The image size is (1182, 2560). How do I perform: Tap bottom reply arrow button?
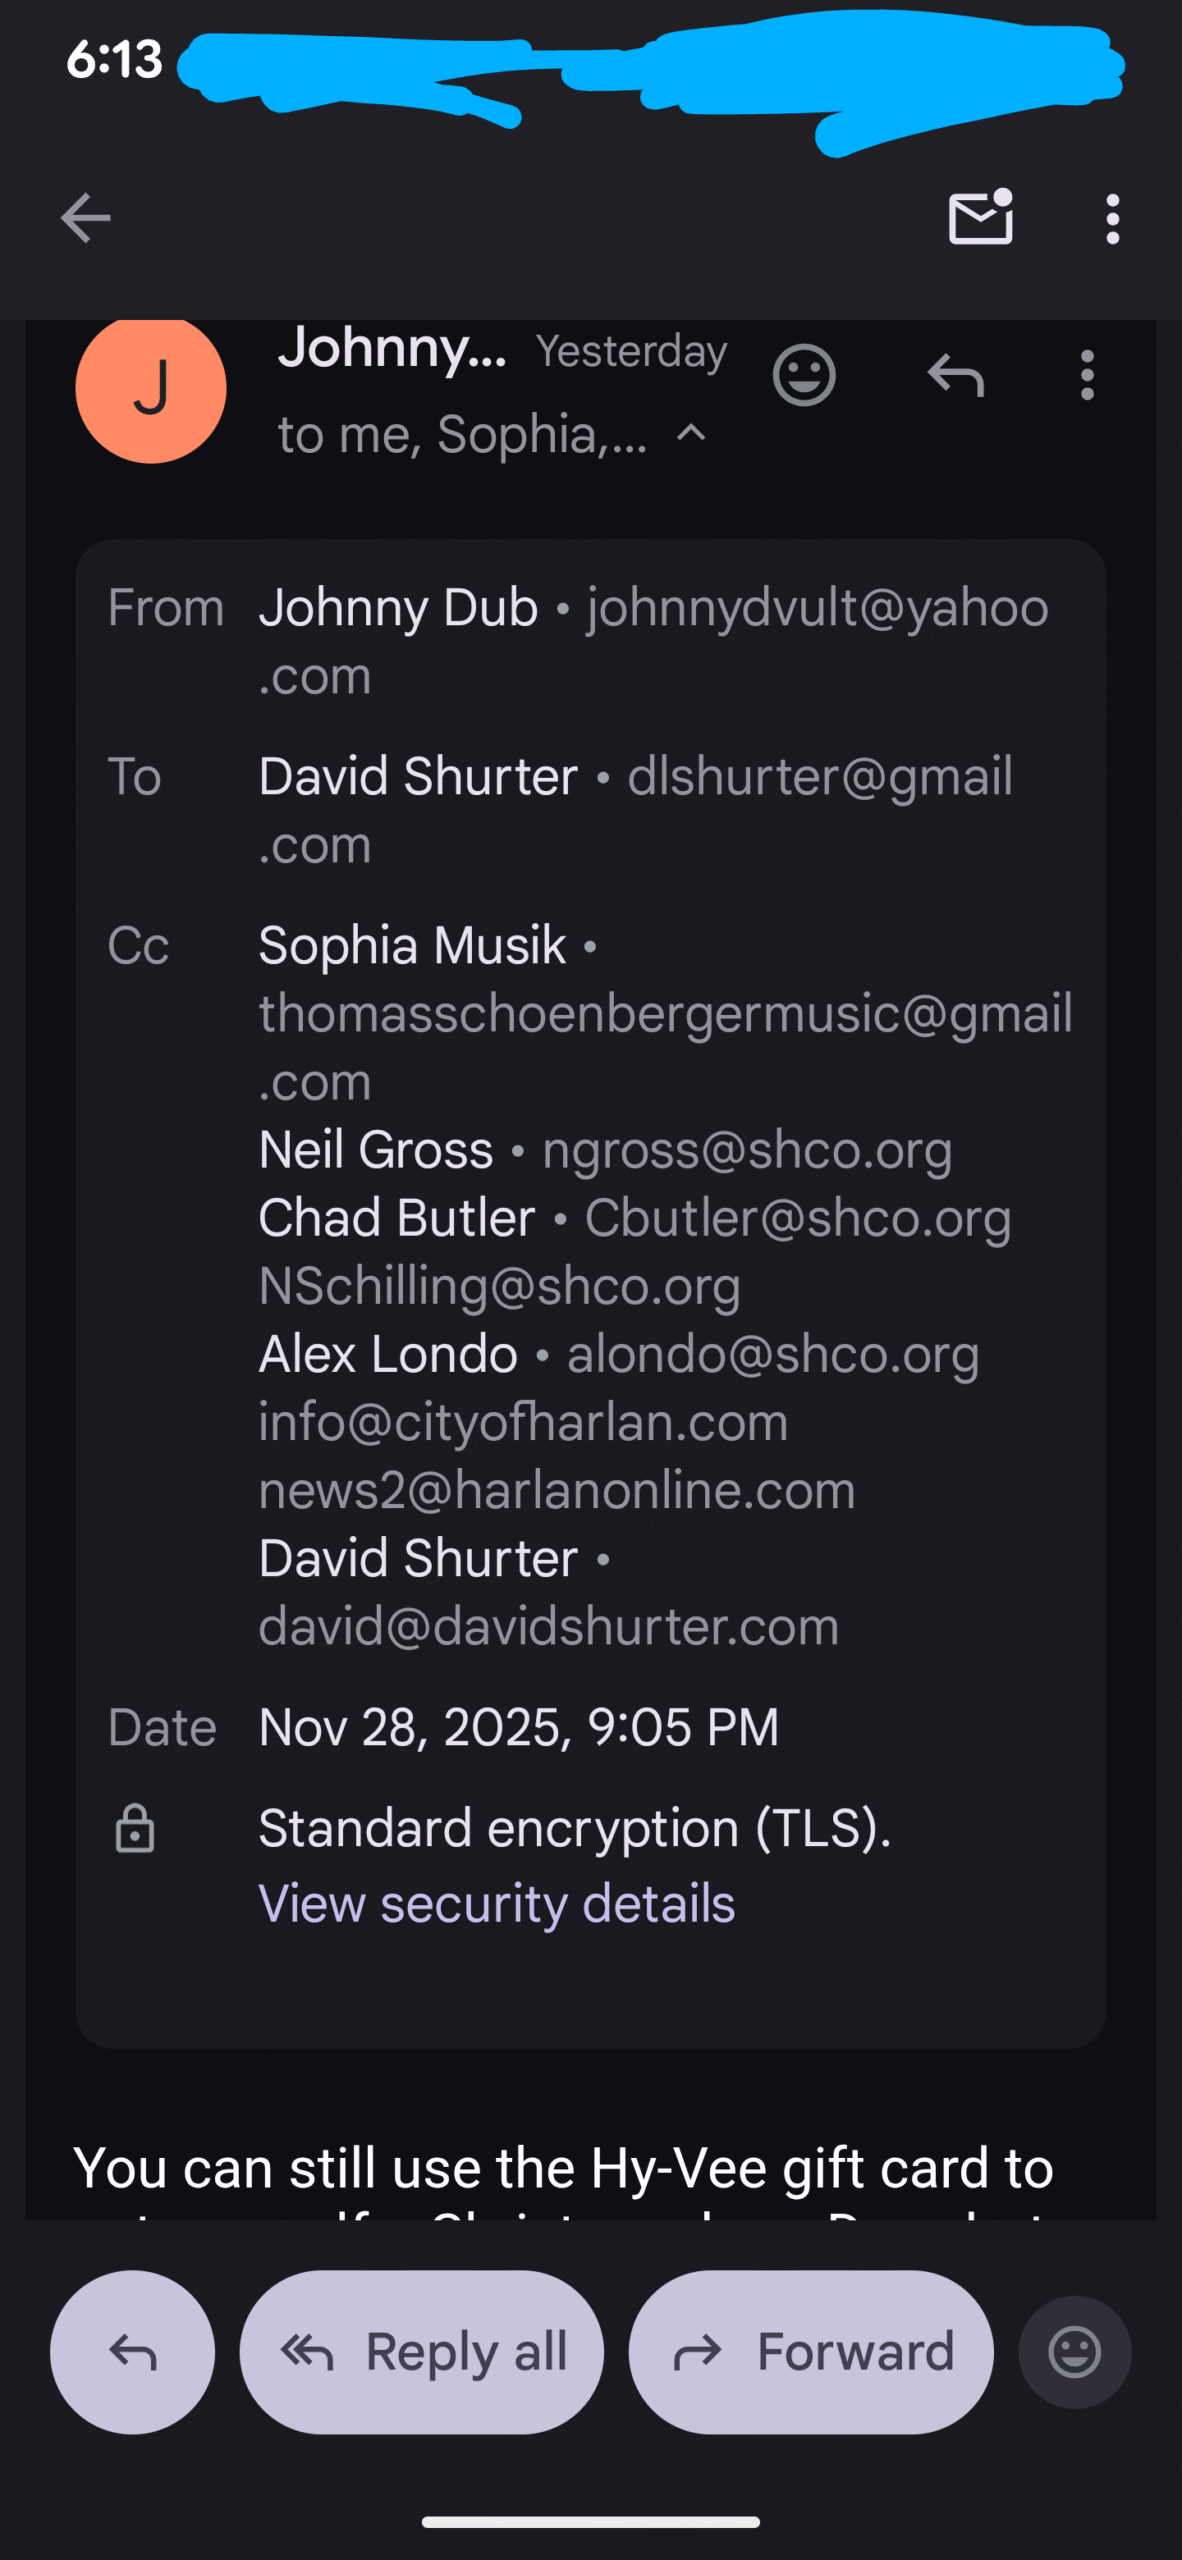pyautogui.click(x=132, y=2352)
